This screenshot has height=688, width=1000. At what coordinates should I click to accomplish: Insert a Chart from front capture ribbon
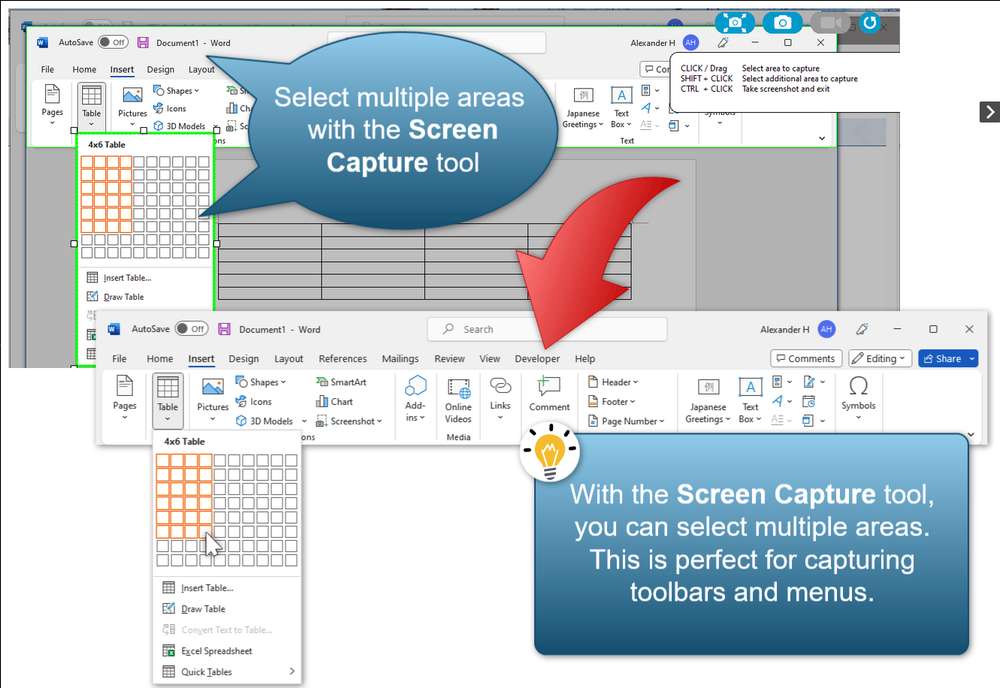point(334,402)
